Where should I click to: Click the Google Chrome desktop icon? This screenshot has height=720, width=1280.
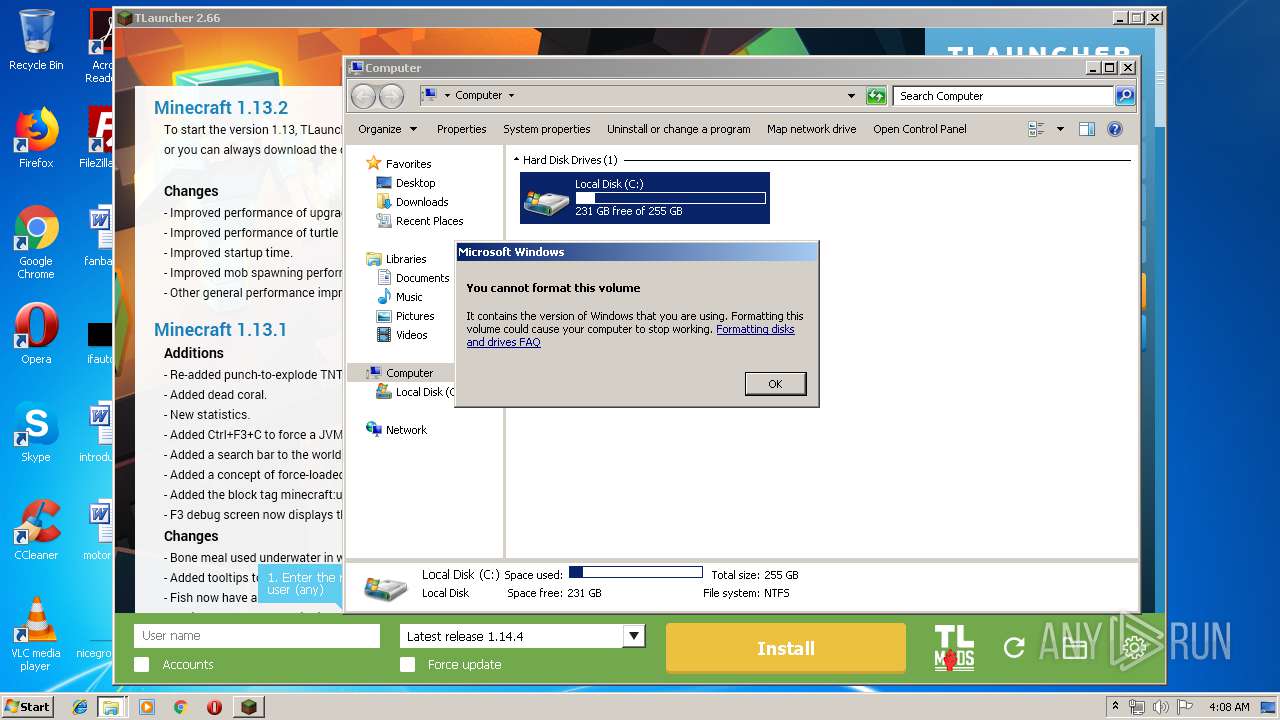click(x=36, y=243)
